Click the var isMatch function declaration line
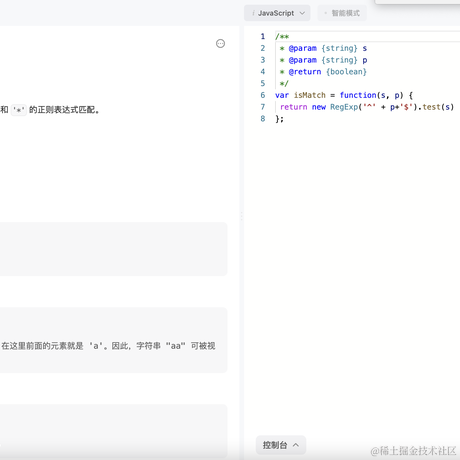 (344, 95)
